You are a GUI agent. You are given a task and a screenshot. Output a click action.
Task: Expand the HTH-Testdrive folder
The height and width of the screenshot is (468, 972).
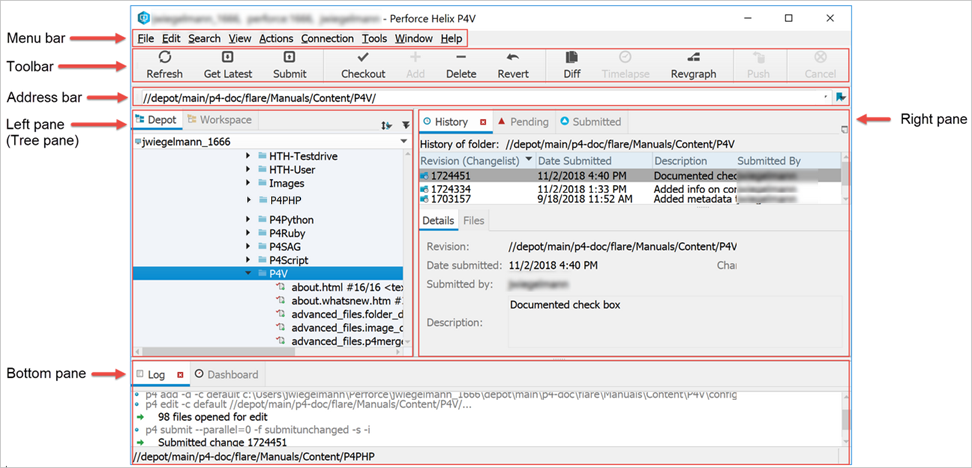click(x=248, y=157)
